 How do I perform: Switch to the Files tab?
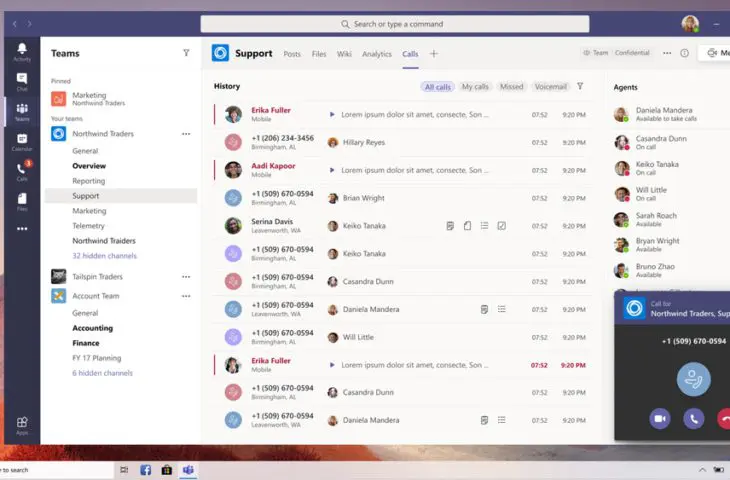click(319, 54)
